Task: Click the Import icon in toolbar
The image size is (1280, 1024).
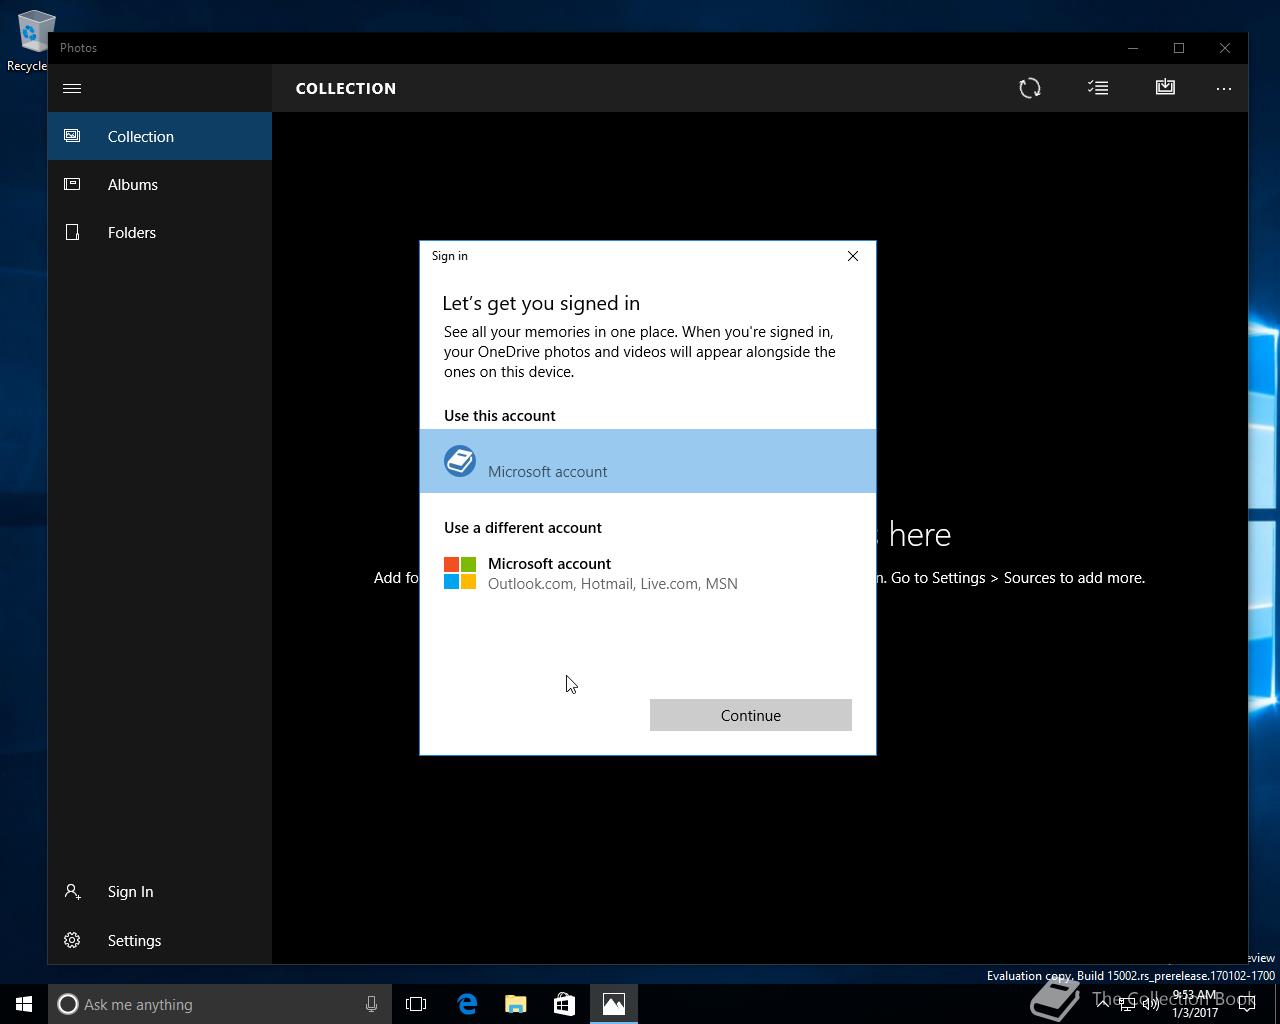Action: coord(1165,88)
